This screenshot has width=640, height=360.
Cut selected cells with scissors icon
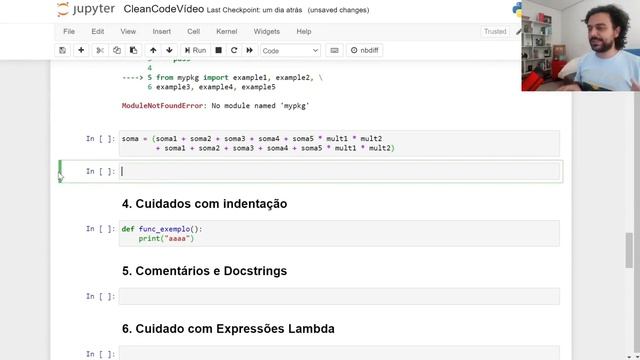pos(100,50)
